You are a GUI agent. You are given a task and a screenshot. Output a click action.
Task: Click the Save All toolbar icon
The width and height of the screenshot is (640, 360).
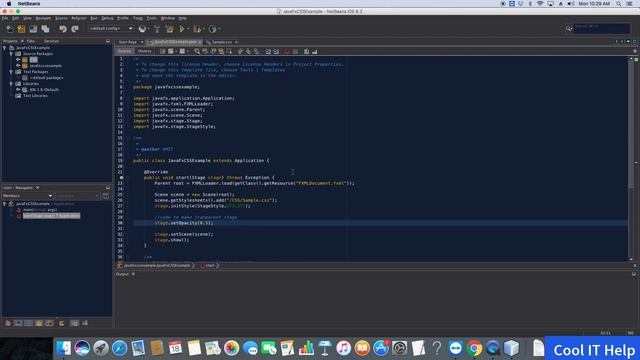click(45, 29)
